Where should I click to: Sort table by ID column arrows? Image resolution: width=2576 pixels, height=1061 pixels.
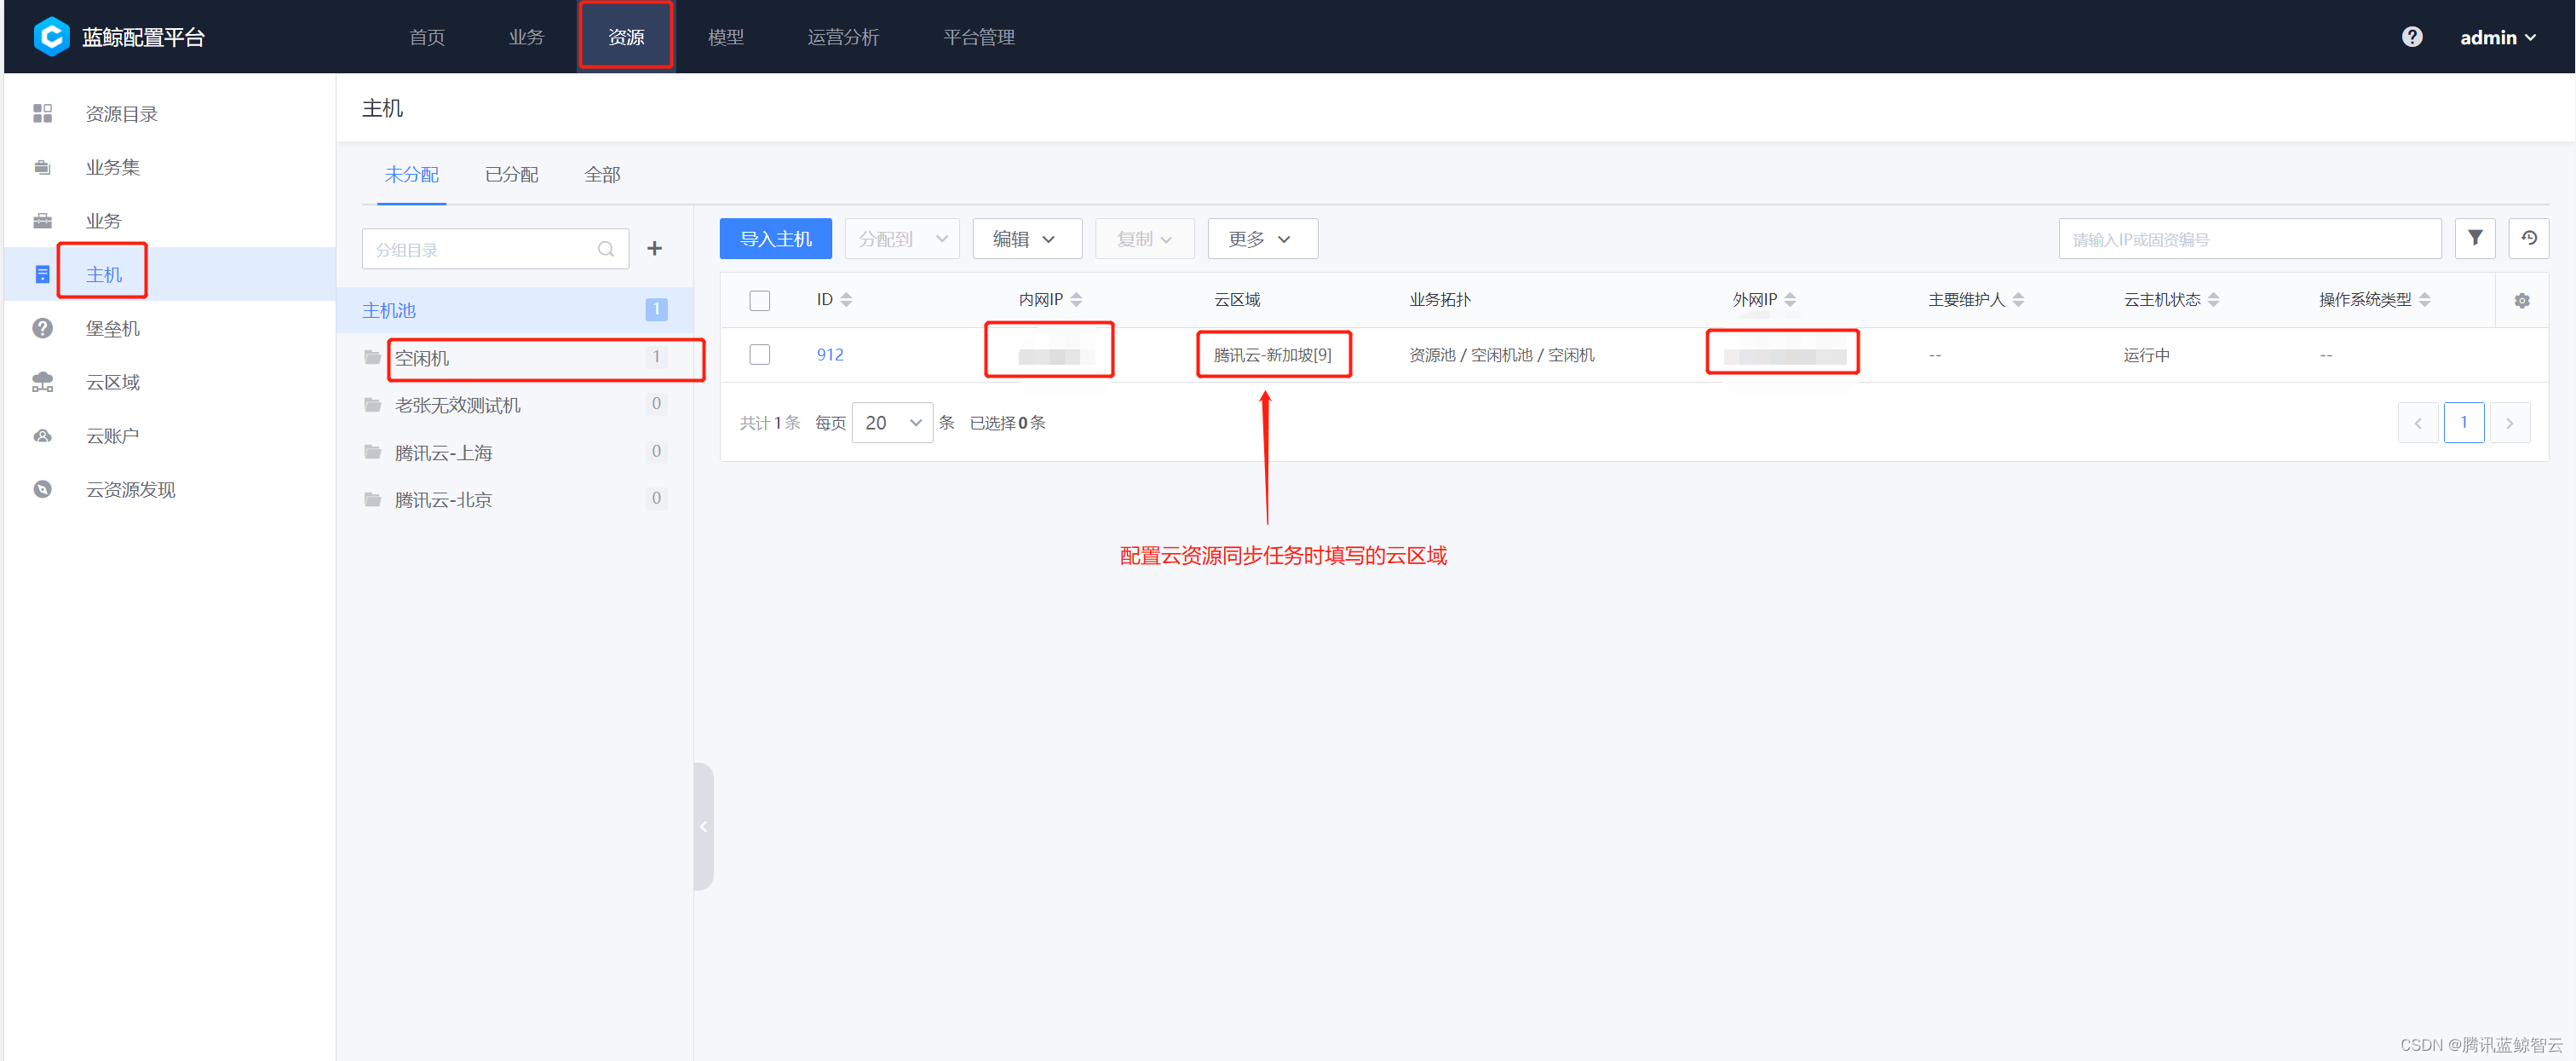coord(846,300)
